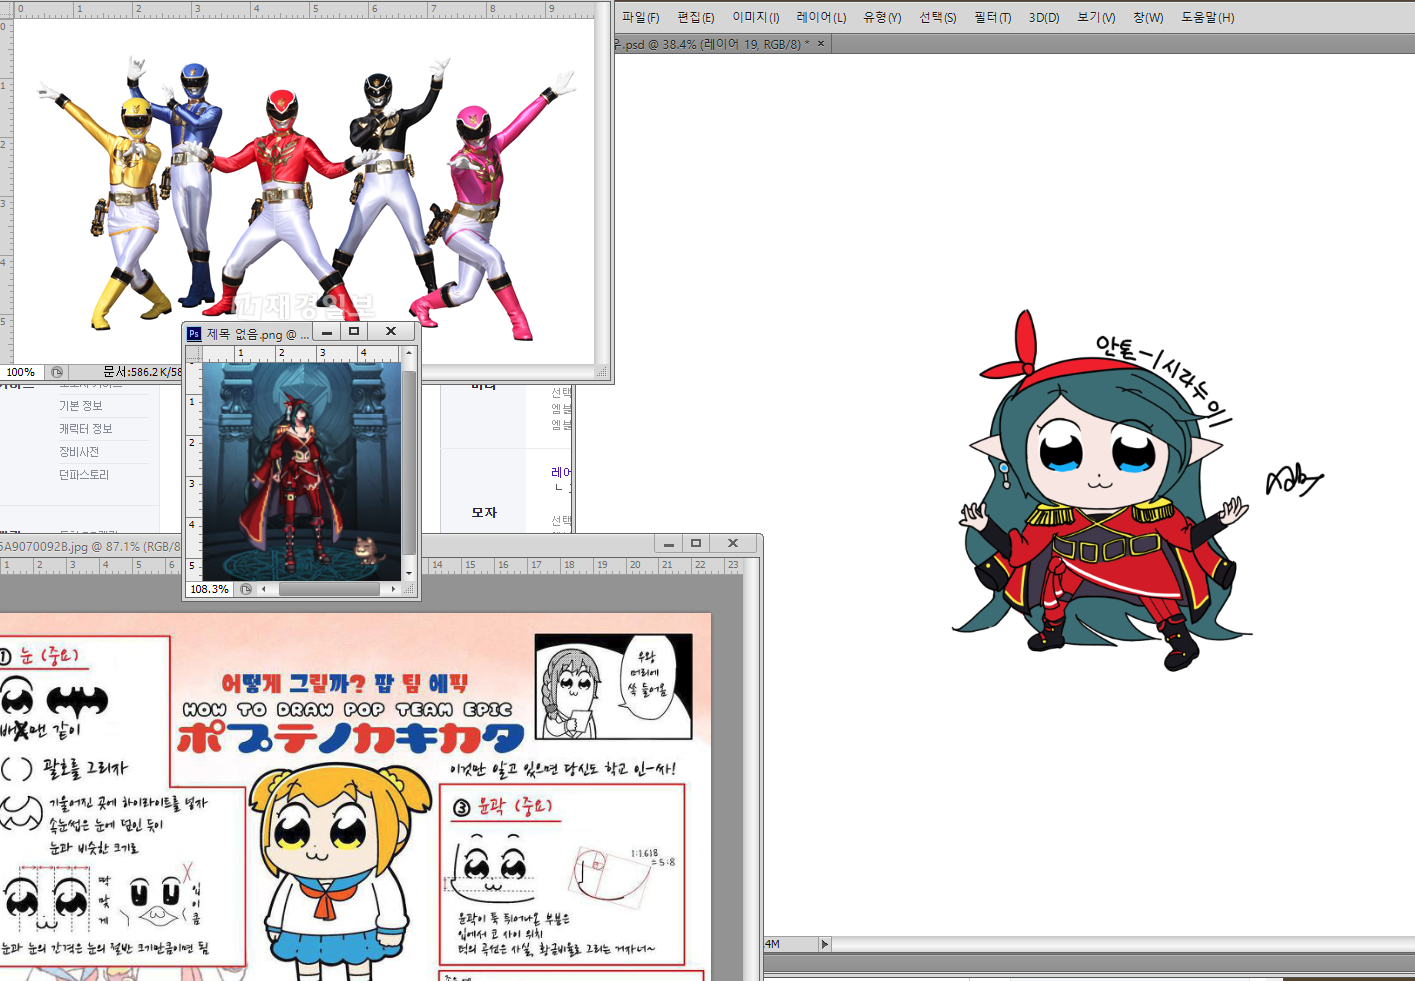Click the status icon beside 108.3% zoom
Screen dimensions: 1415x981
[x=246, y=589]
